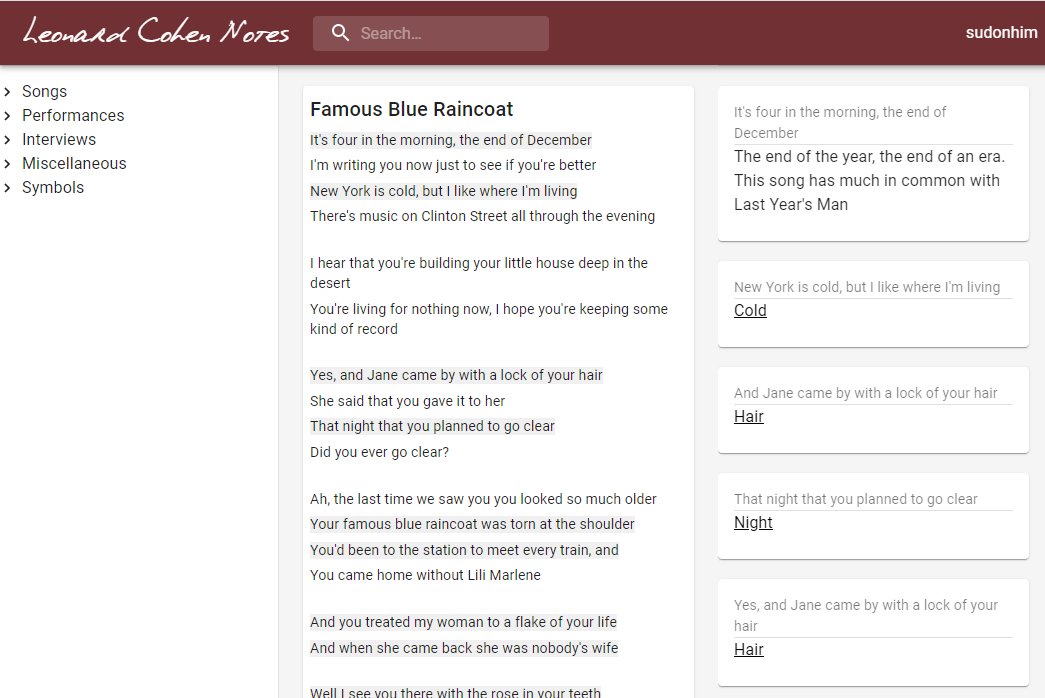The height and width of the screenshot is (698, 1045).
Task: Open the Hair link under 'And Jane came by'
Action: click(748, 417)
